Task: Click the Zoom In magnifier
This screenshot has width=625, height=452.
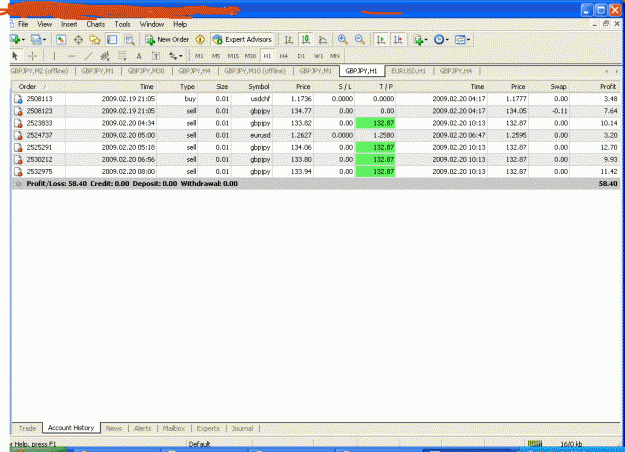Action: click(342, 39)
